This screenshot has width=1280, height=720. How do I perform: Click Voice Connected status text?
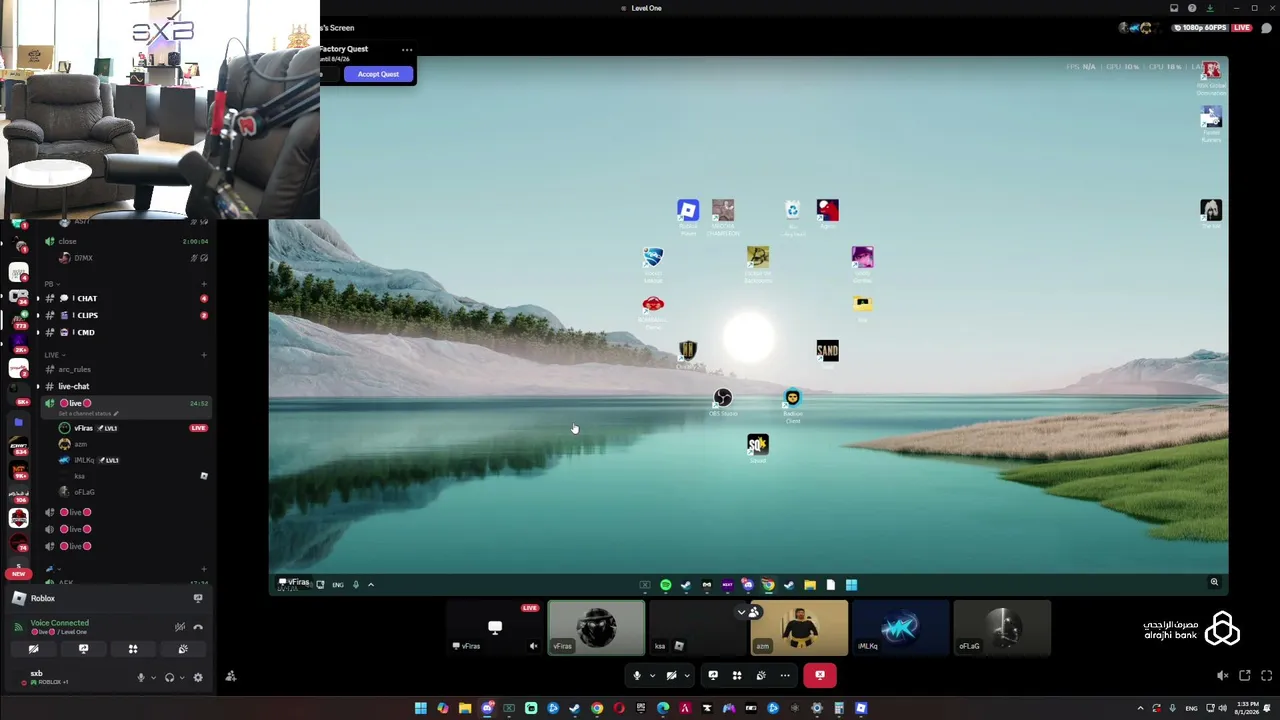click(x=60, y=623)
